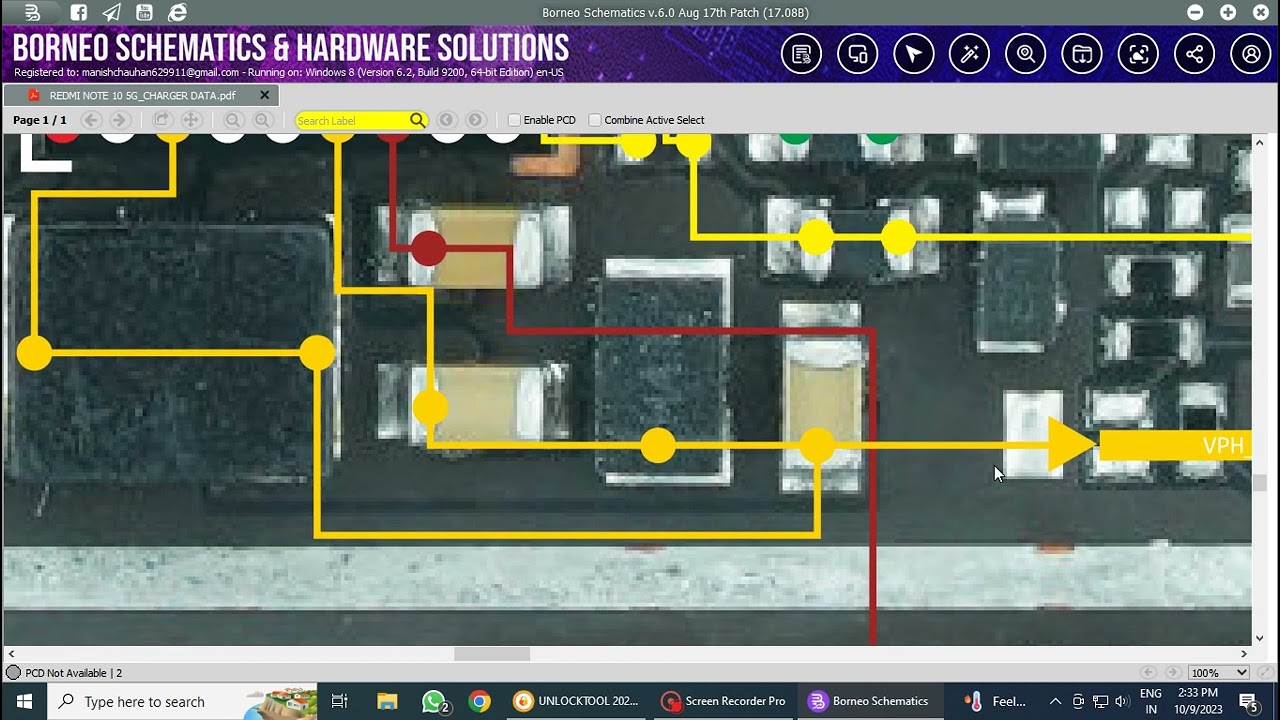Image resolution: width=1280 pixels, height=720 pixels.
Task: Select the REDMI NOTE 10 5G_CHARGER DATA.pdf tab
Action: tap(141, 96)
